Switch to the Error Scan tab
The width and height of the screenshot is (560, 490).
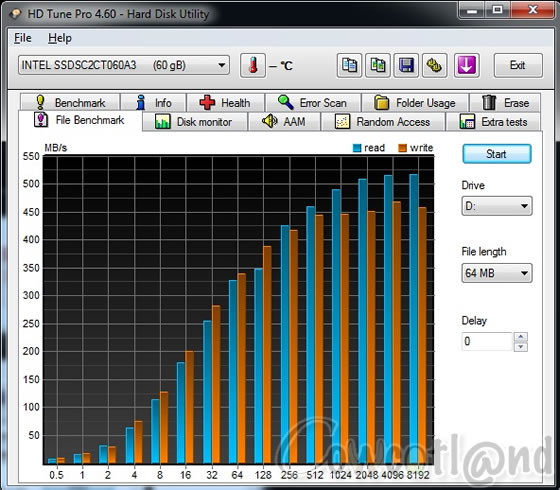pos(313,103)
